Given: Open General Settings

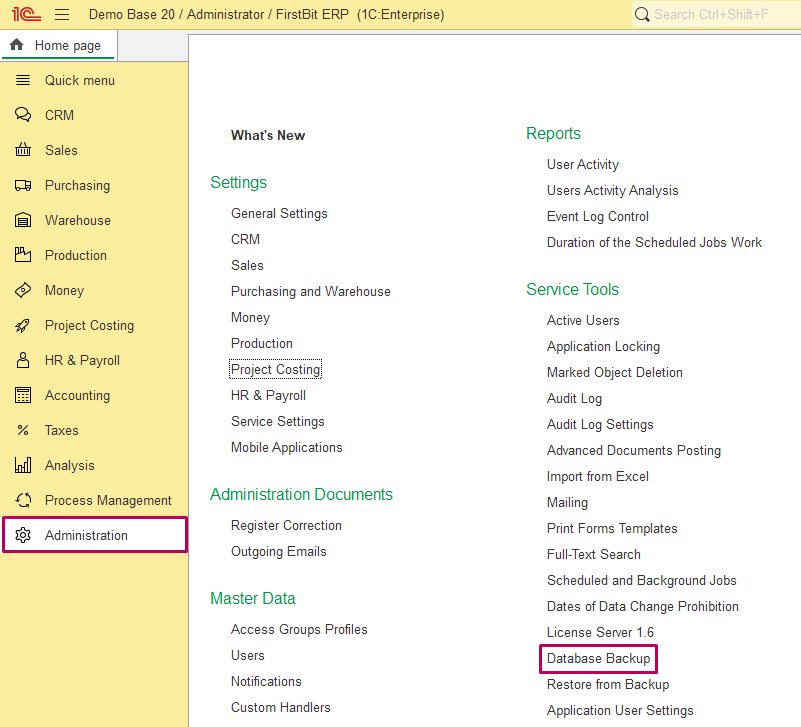Looking at the screenshot, I should click(x=279, y=213).
